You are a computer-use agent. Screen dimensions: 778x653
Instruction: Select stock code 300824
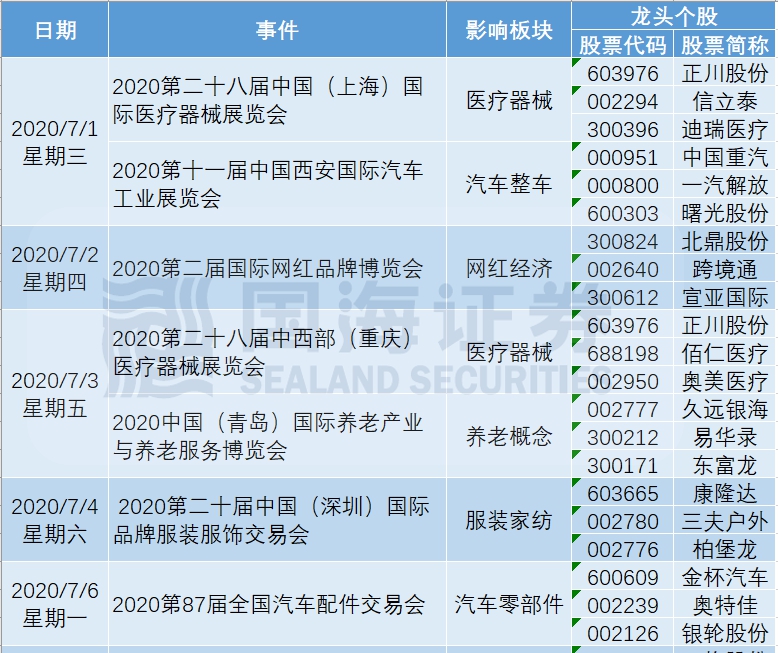click(x=623, y=242)
